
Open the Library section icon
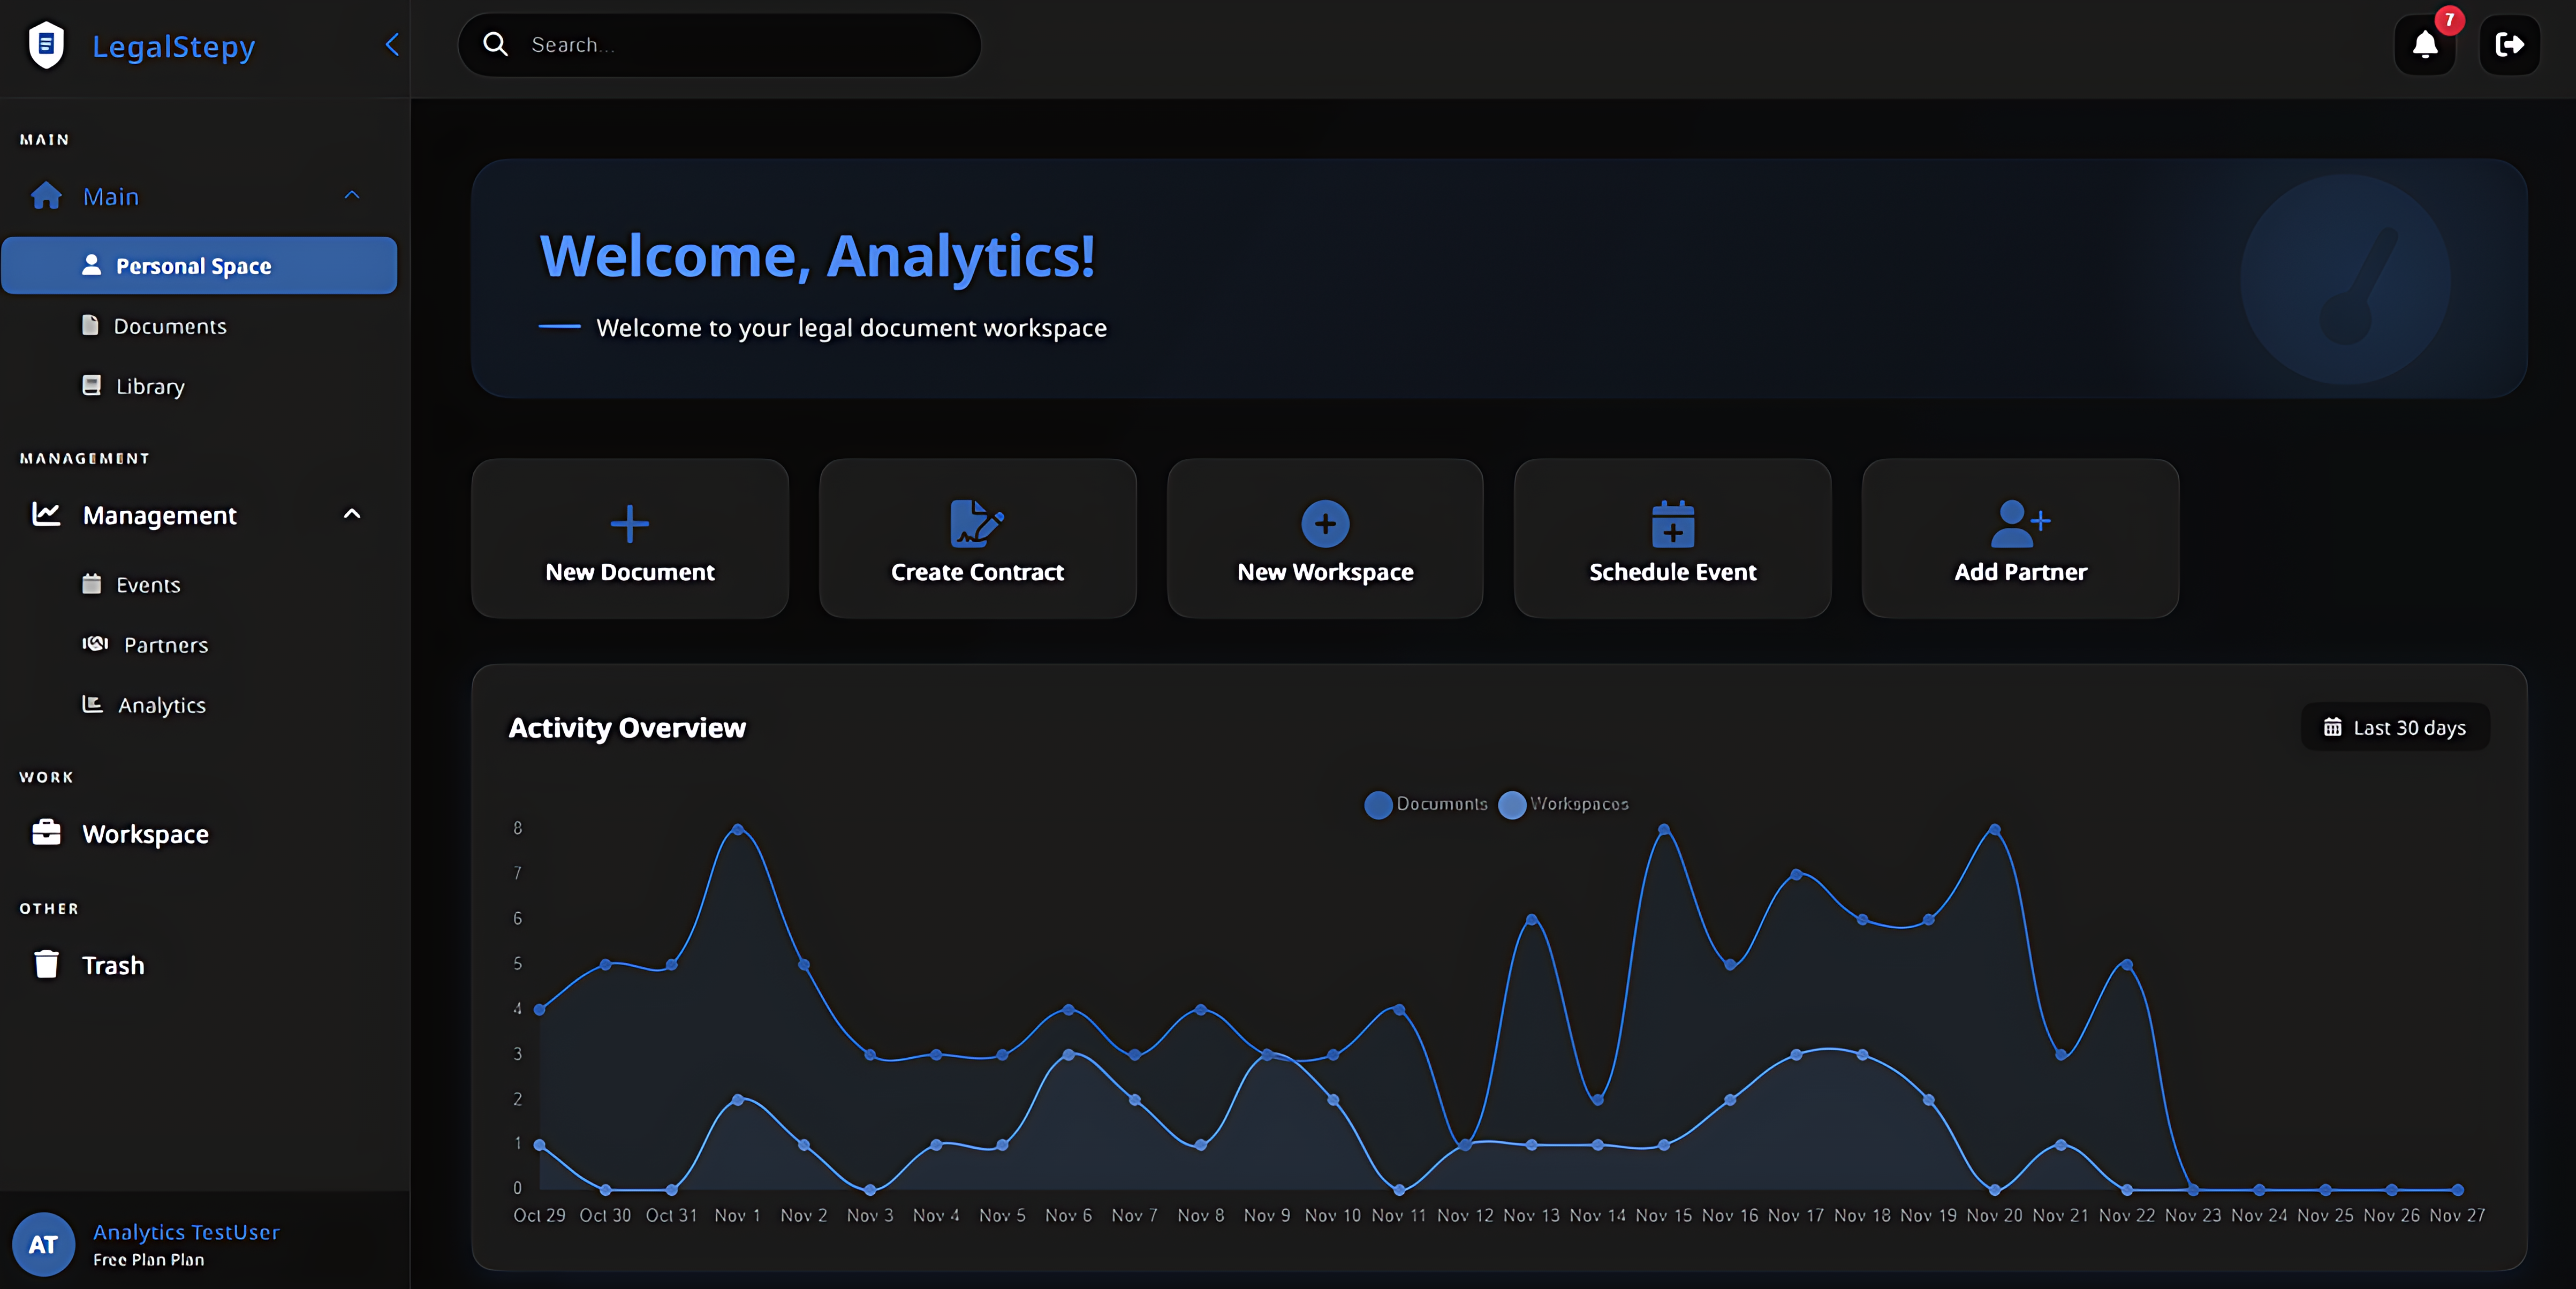click(x=91, y=385)
